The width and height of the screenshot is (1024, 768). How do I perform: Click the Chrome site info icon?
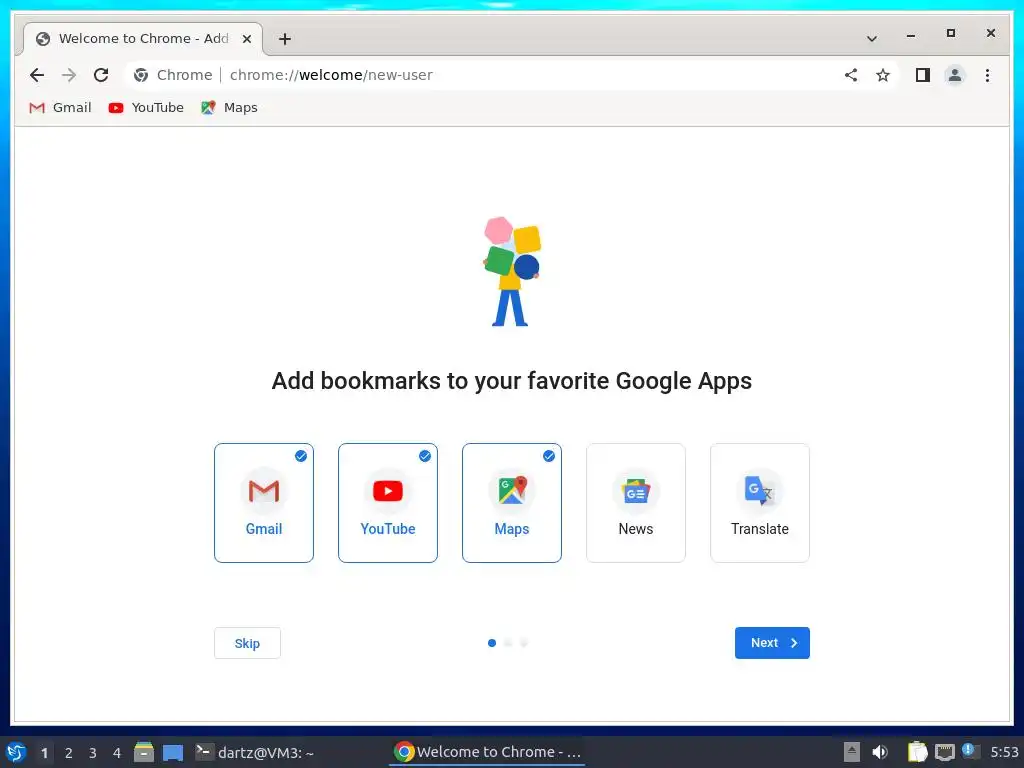click(x=140, y=75)
